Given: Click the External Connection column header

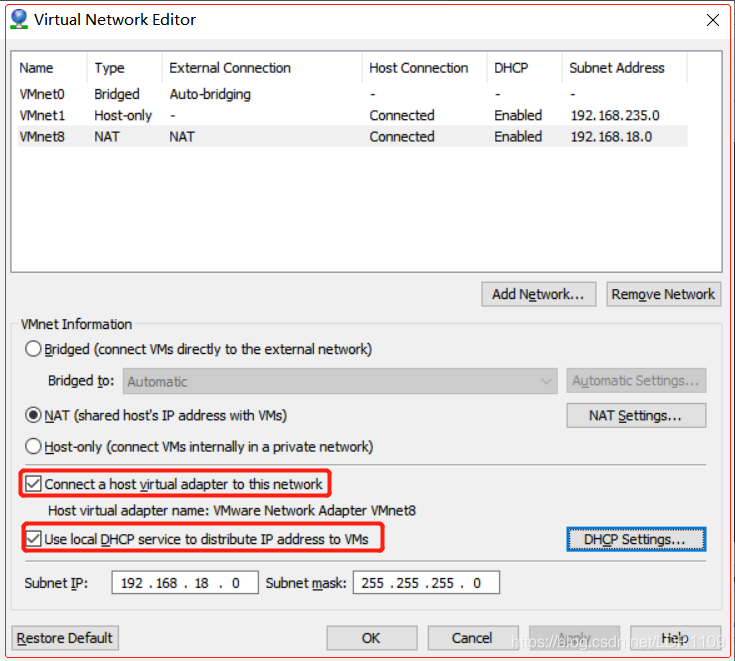Looking at the screenshot, I should pyautogui.click(x=262, y=68).
